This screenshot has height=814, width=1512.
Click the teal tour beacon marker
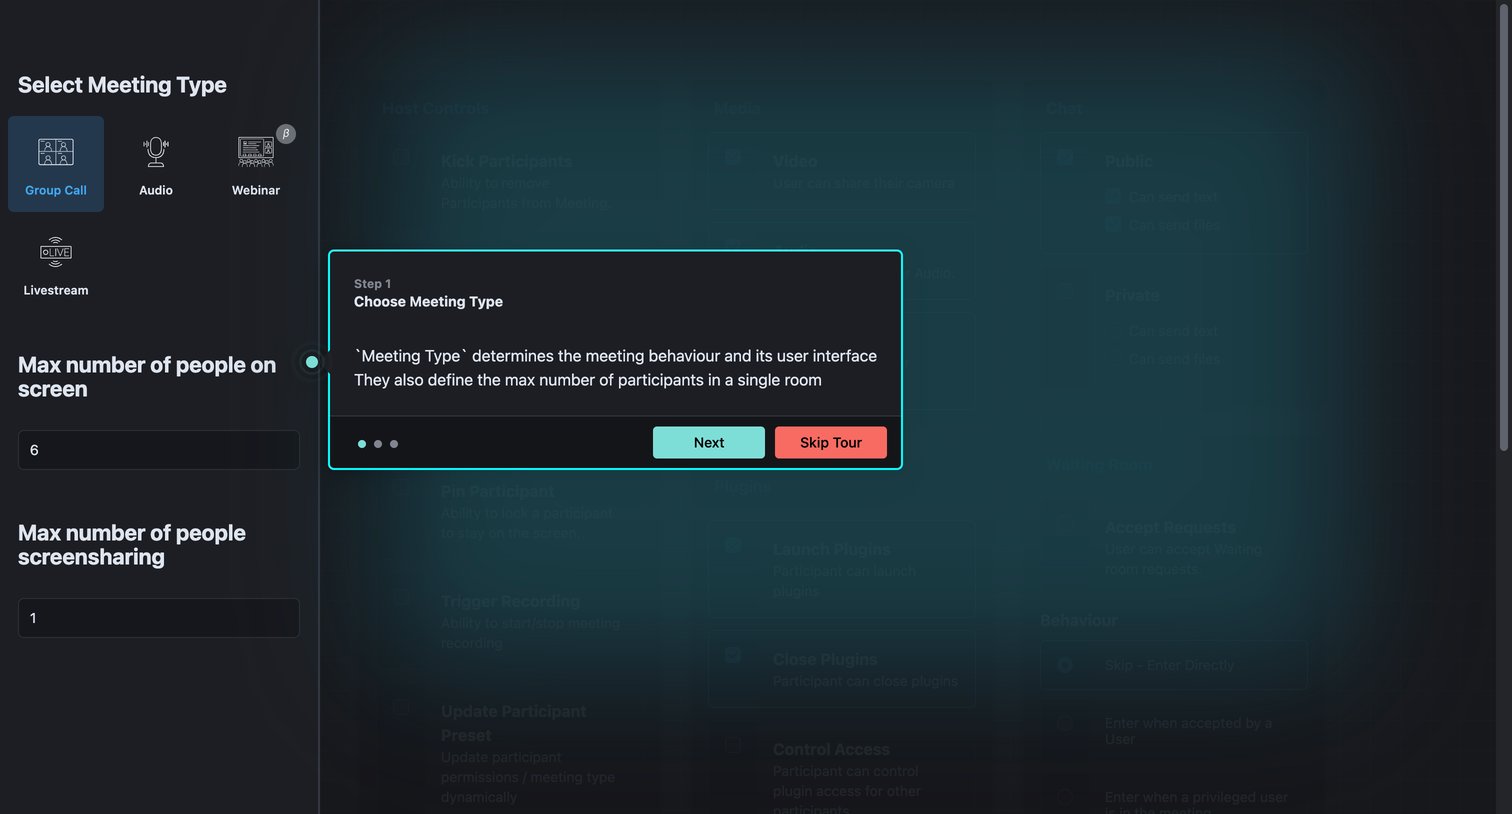tap(312, 362)
